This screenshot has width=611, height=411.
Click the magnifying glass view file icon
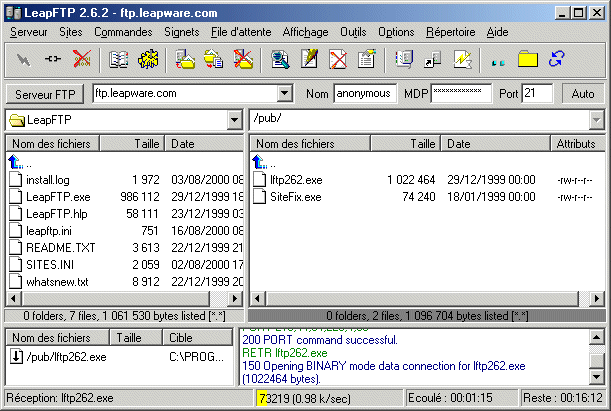(280, 60)
